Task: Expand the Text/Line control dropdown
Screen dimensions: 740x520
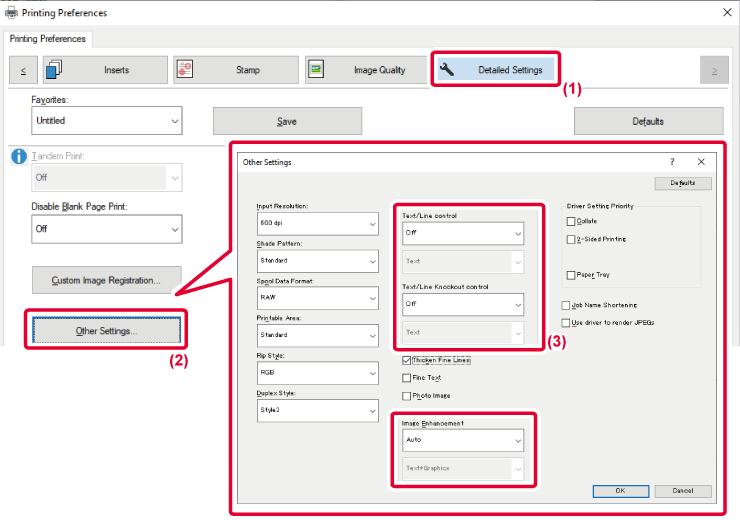Action: [x=462, y=233]
